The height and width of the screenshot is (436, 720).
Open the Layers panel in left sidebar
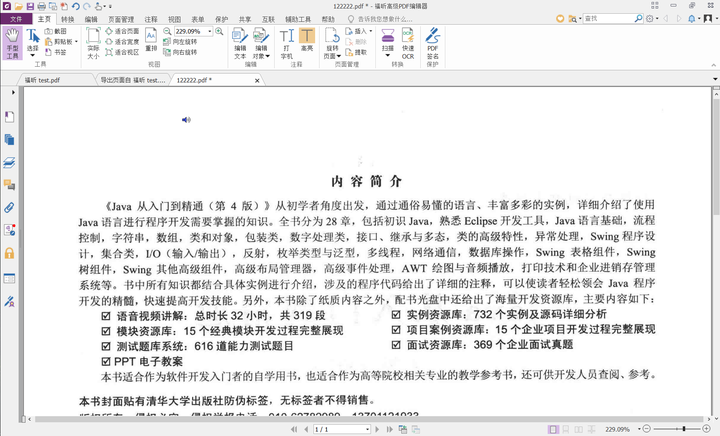pos(9,162)
